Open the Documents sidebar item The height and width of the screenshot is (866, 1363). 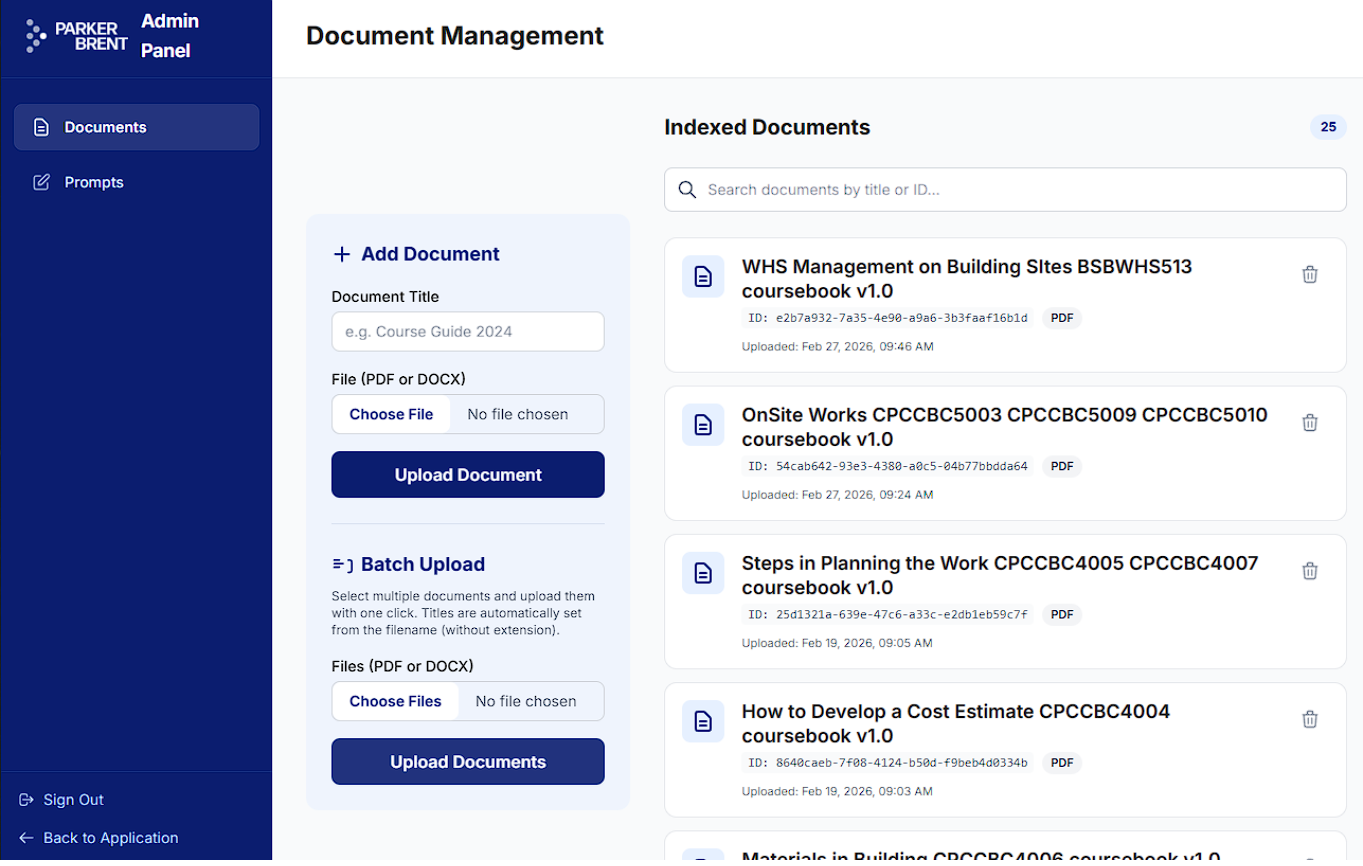point(136,127)
